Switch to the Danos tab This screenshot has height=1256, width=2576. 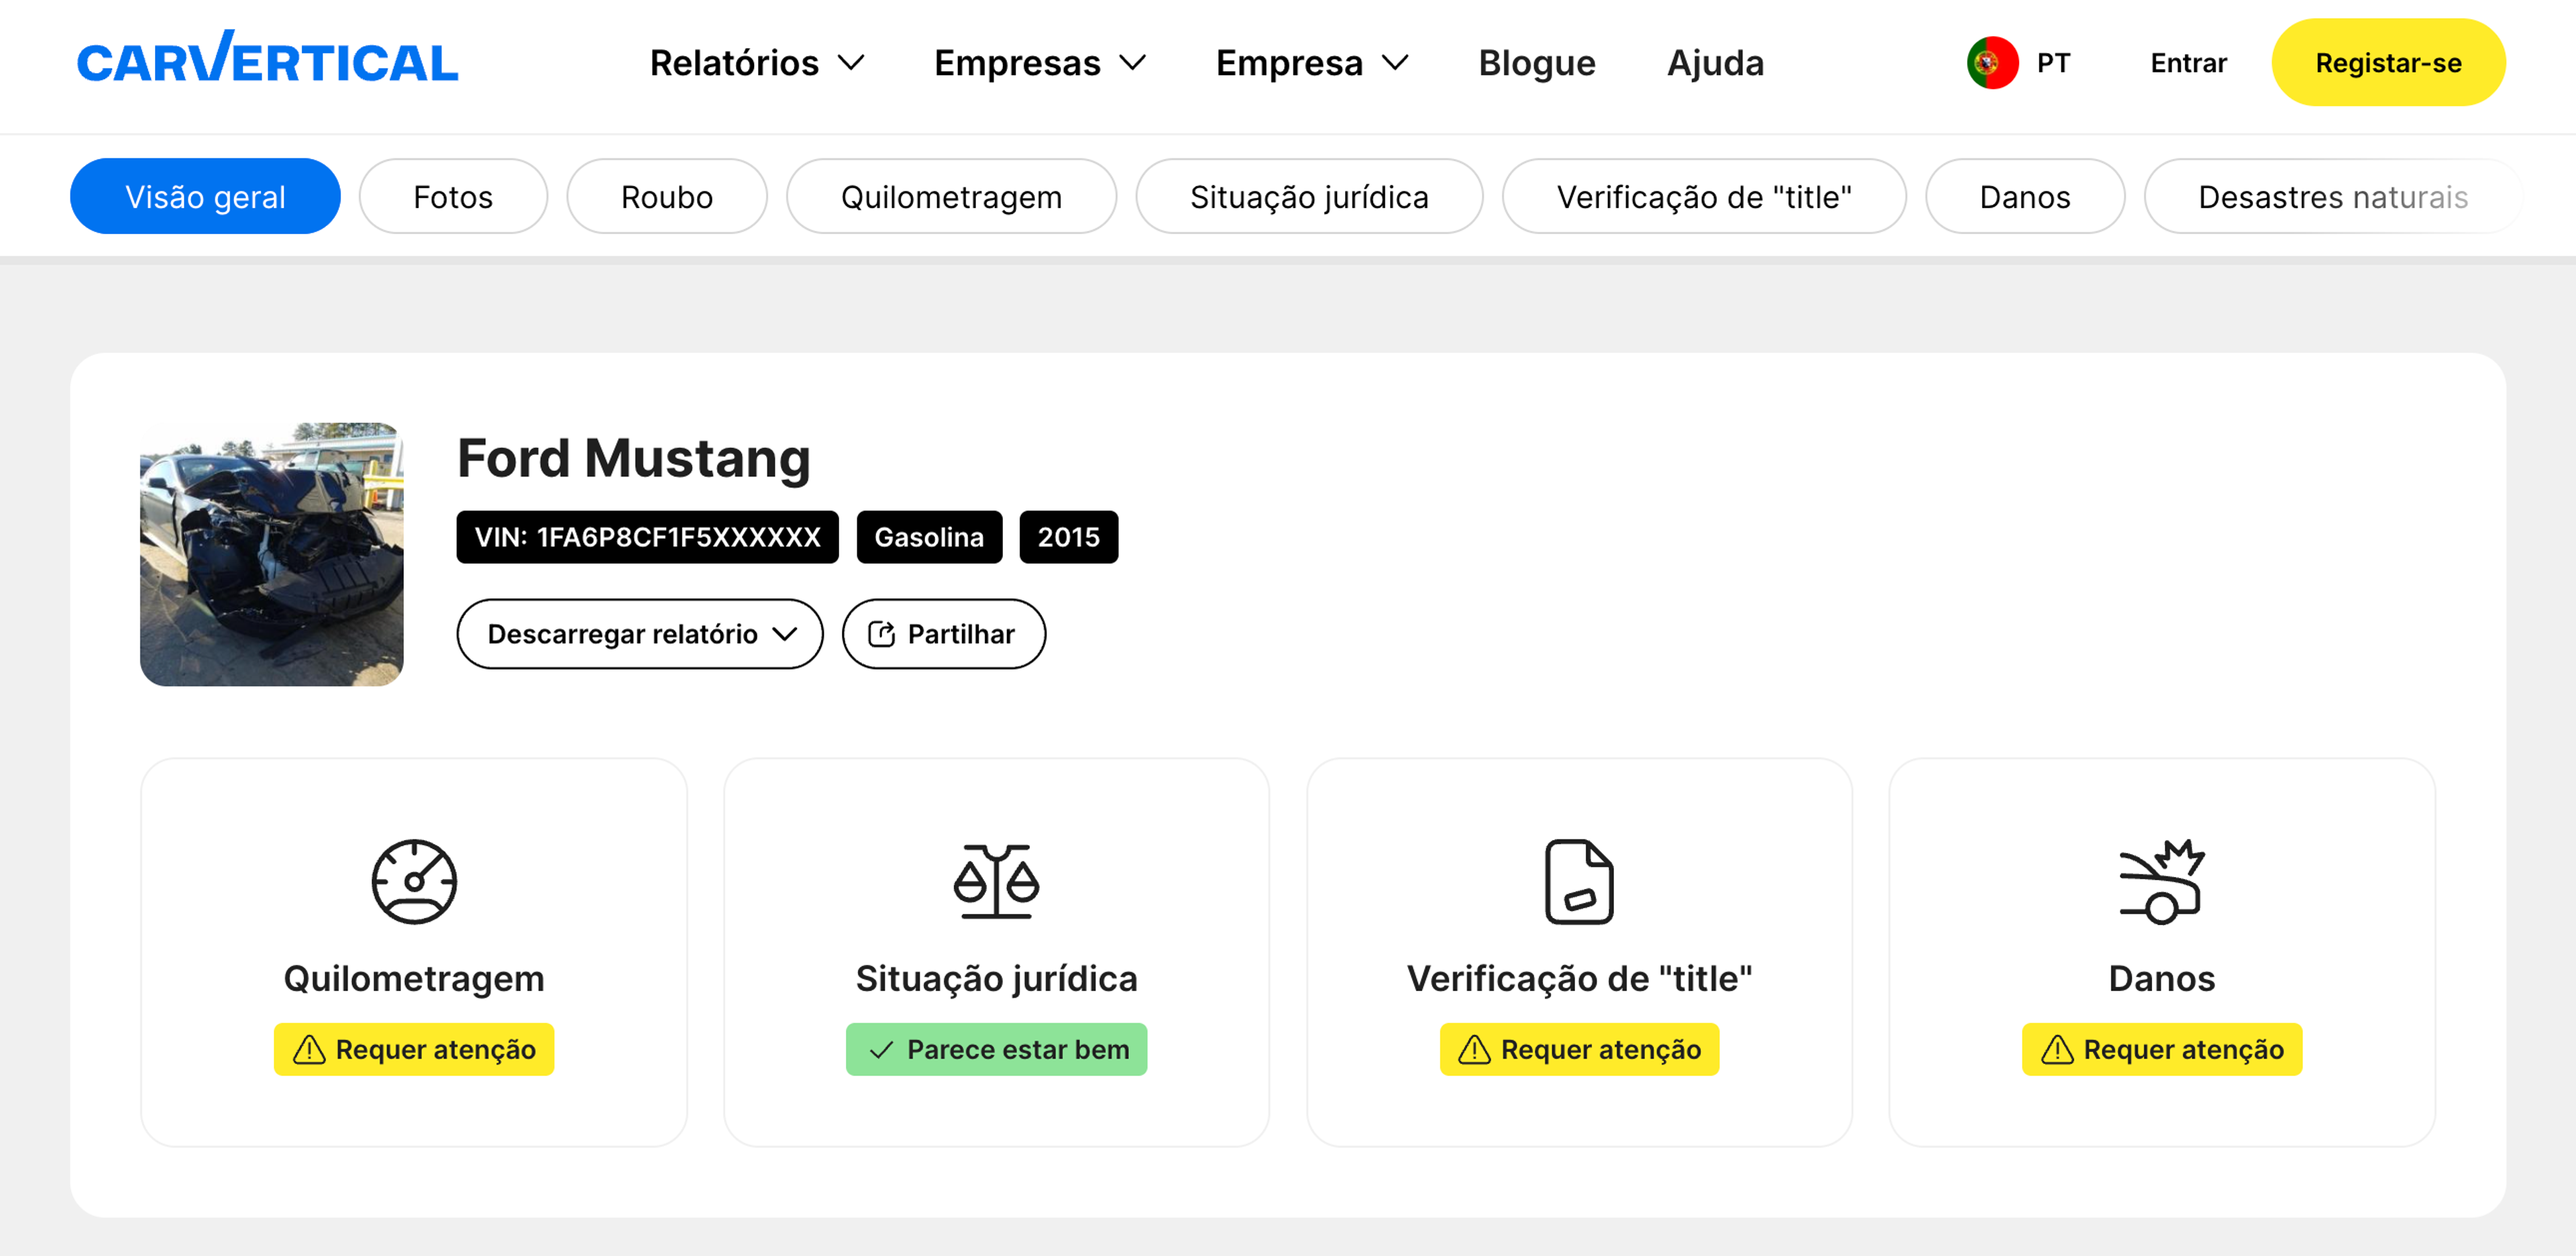click(2025, 196)
